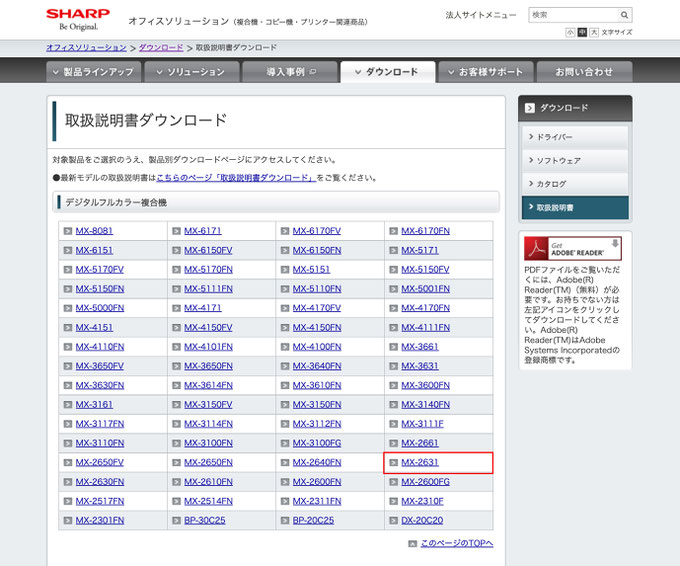
Task: Open the MX-2610FN manual link
Action: [208, 482]
